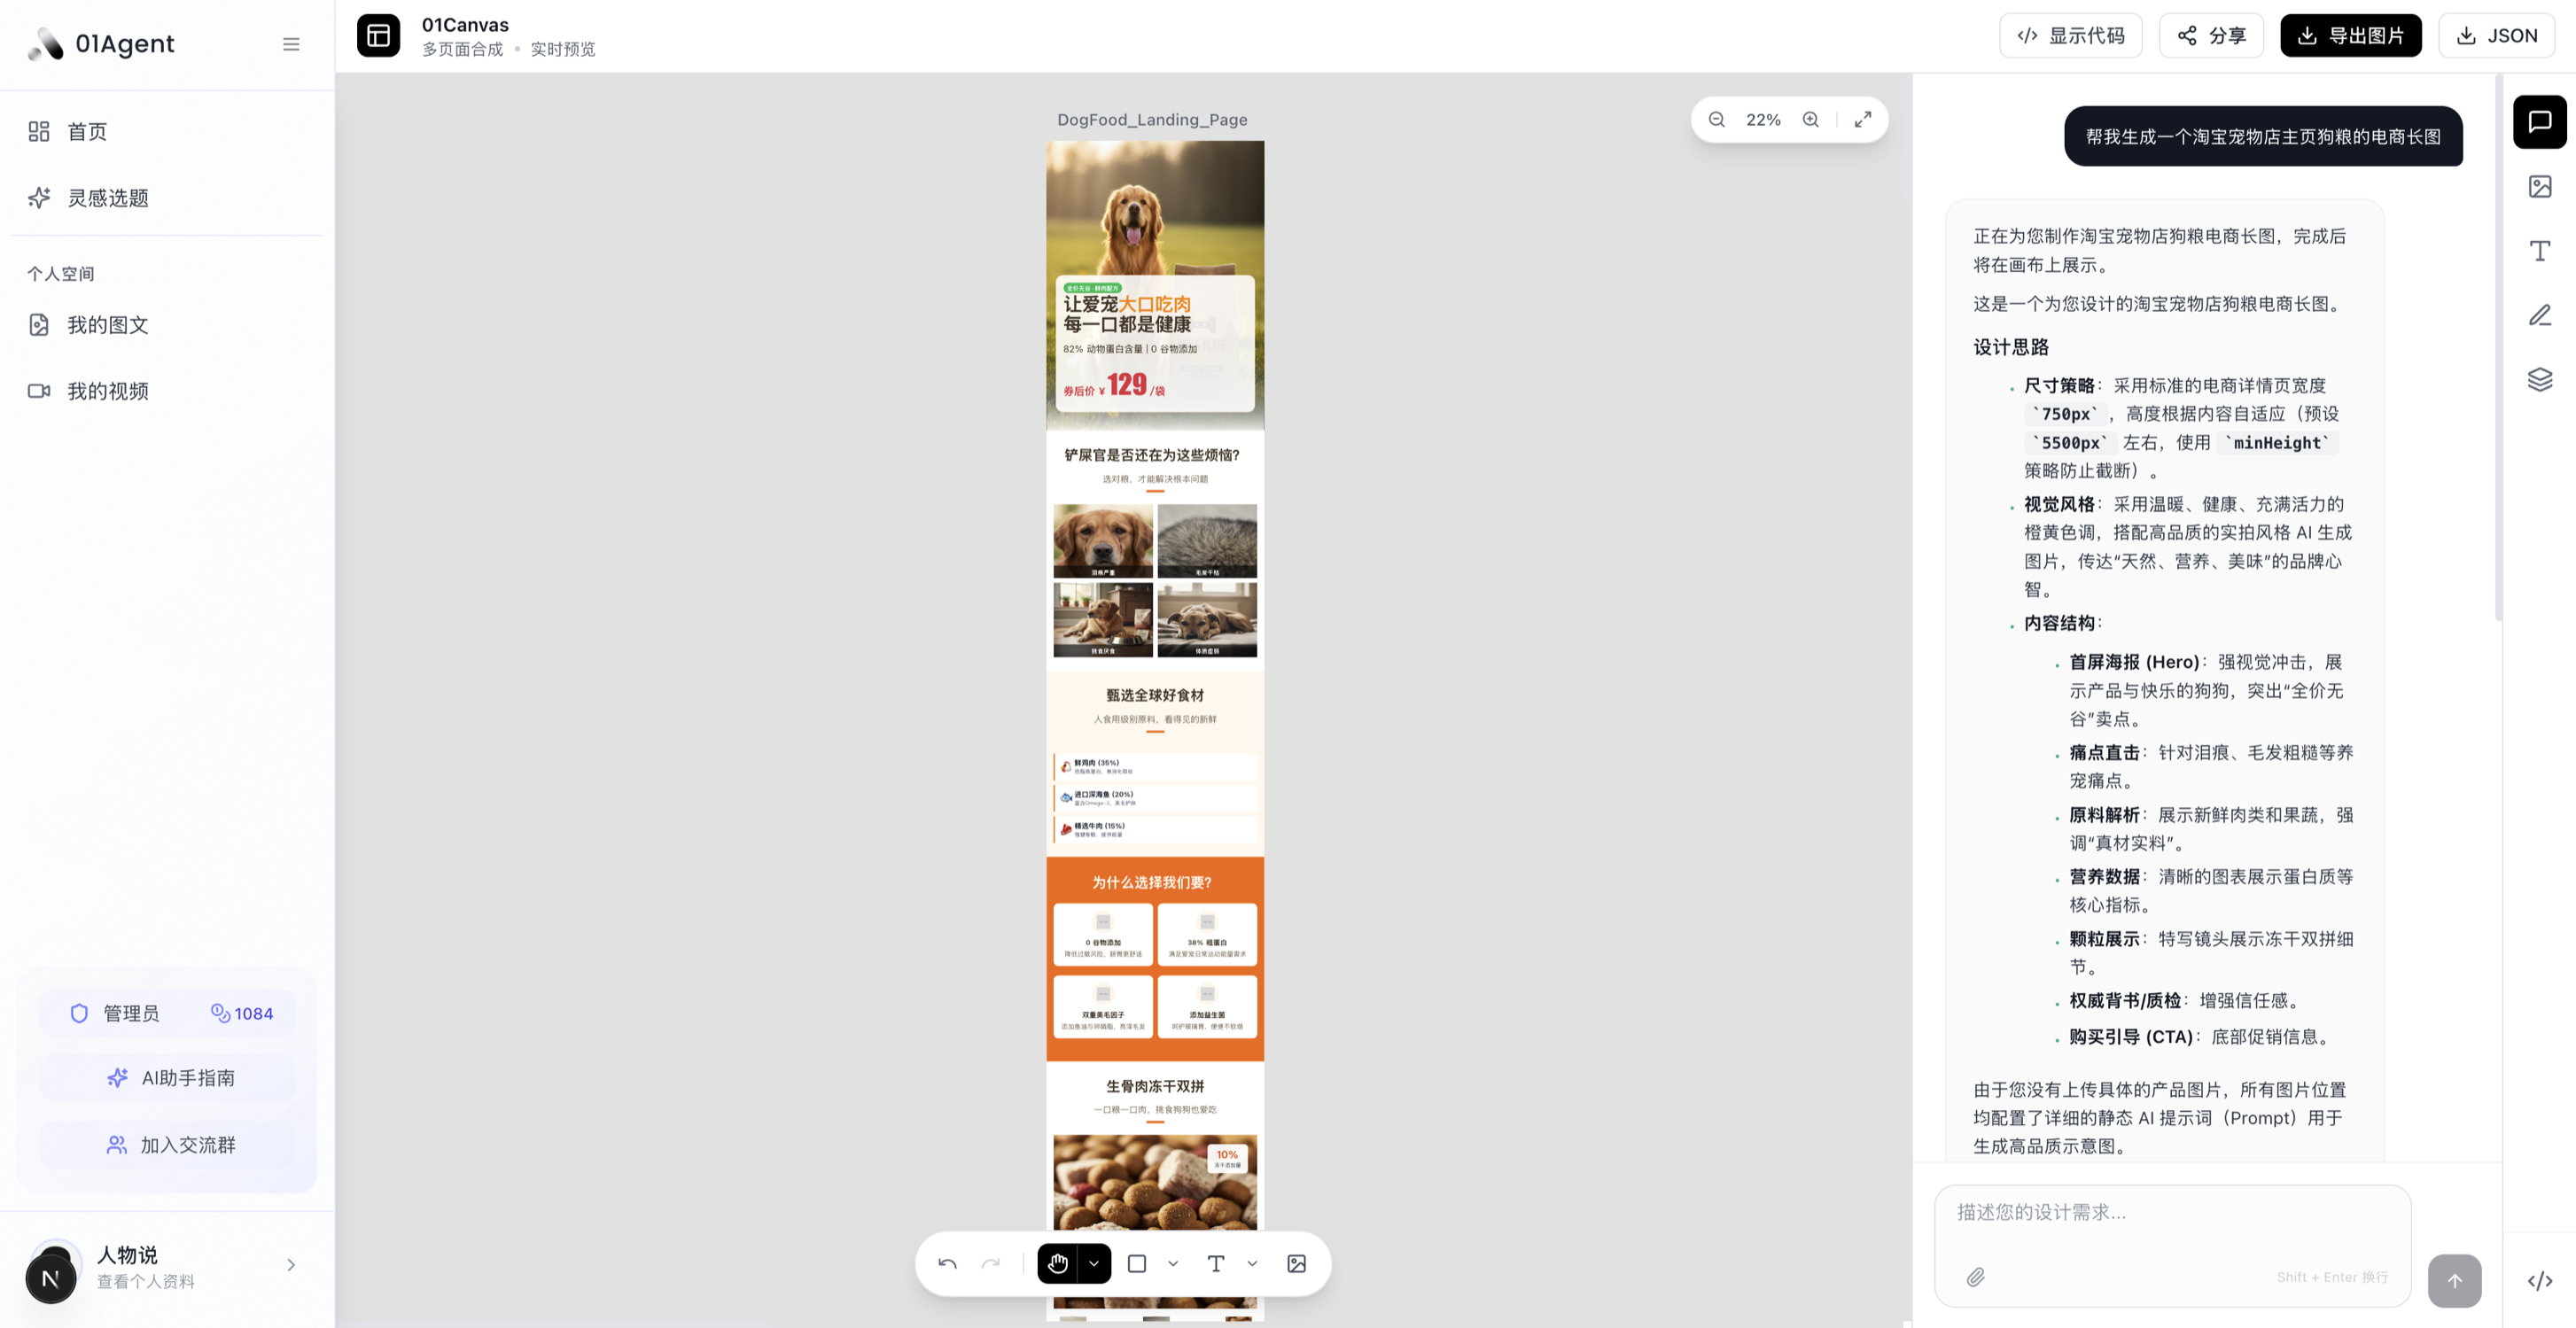Expand the shape tool dropdown arrow
This screenshot has width=2576, height=1328.
tap(1173, 1264)
